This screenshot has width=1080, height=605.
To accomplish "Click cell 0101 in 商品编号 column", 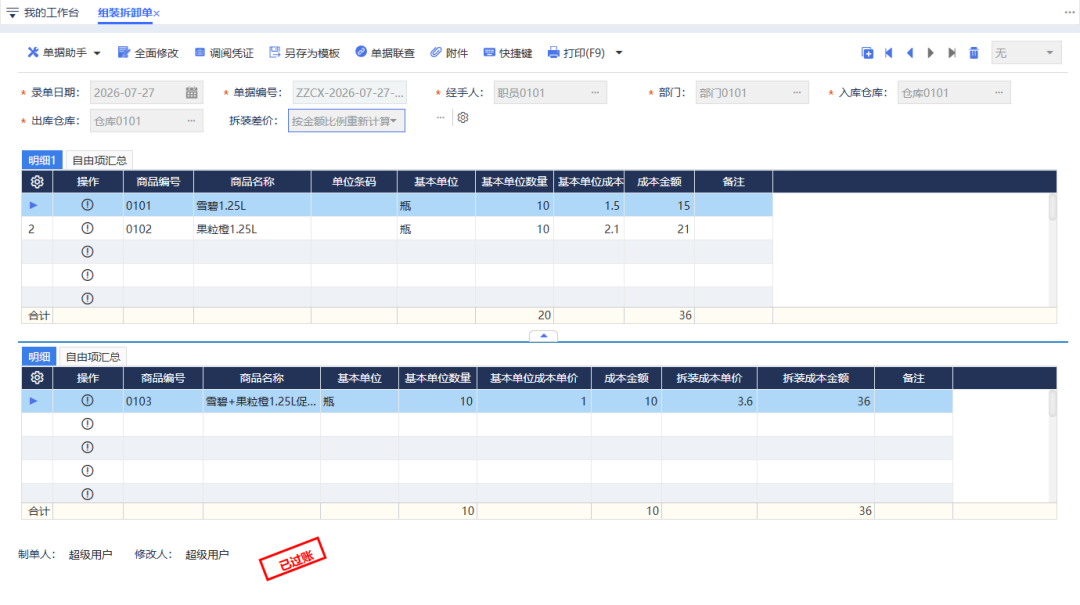I will pyautogui.click(x=158, y=205).
